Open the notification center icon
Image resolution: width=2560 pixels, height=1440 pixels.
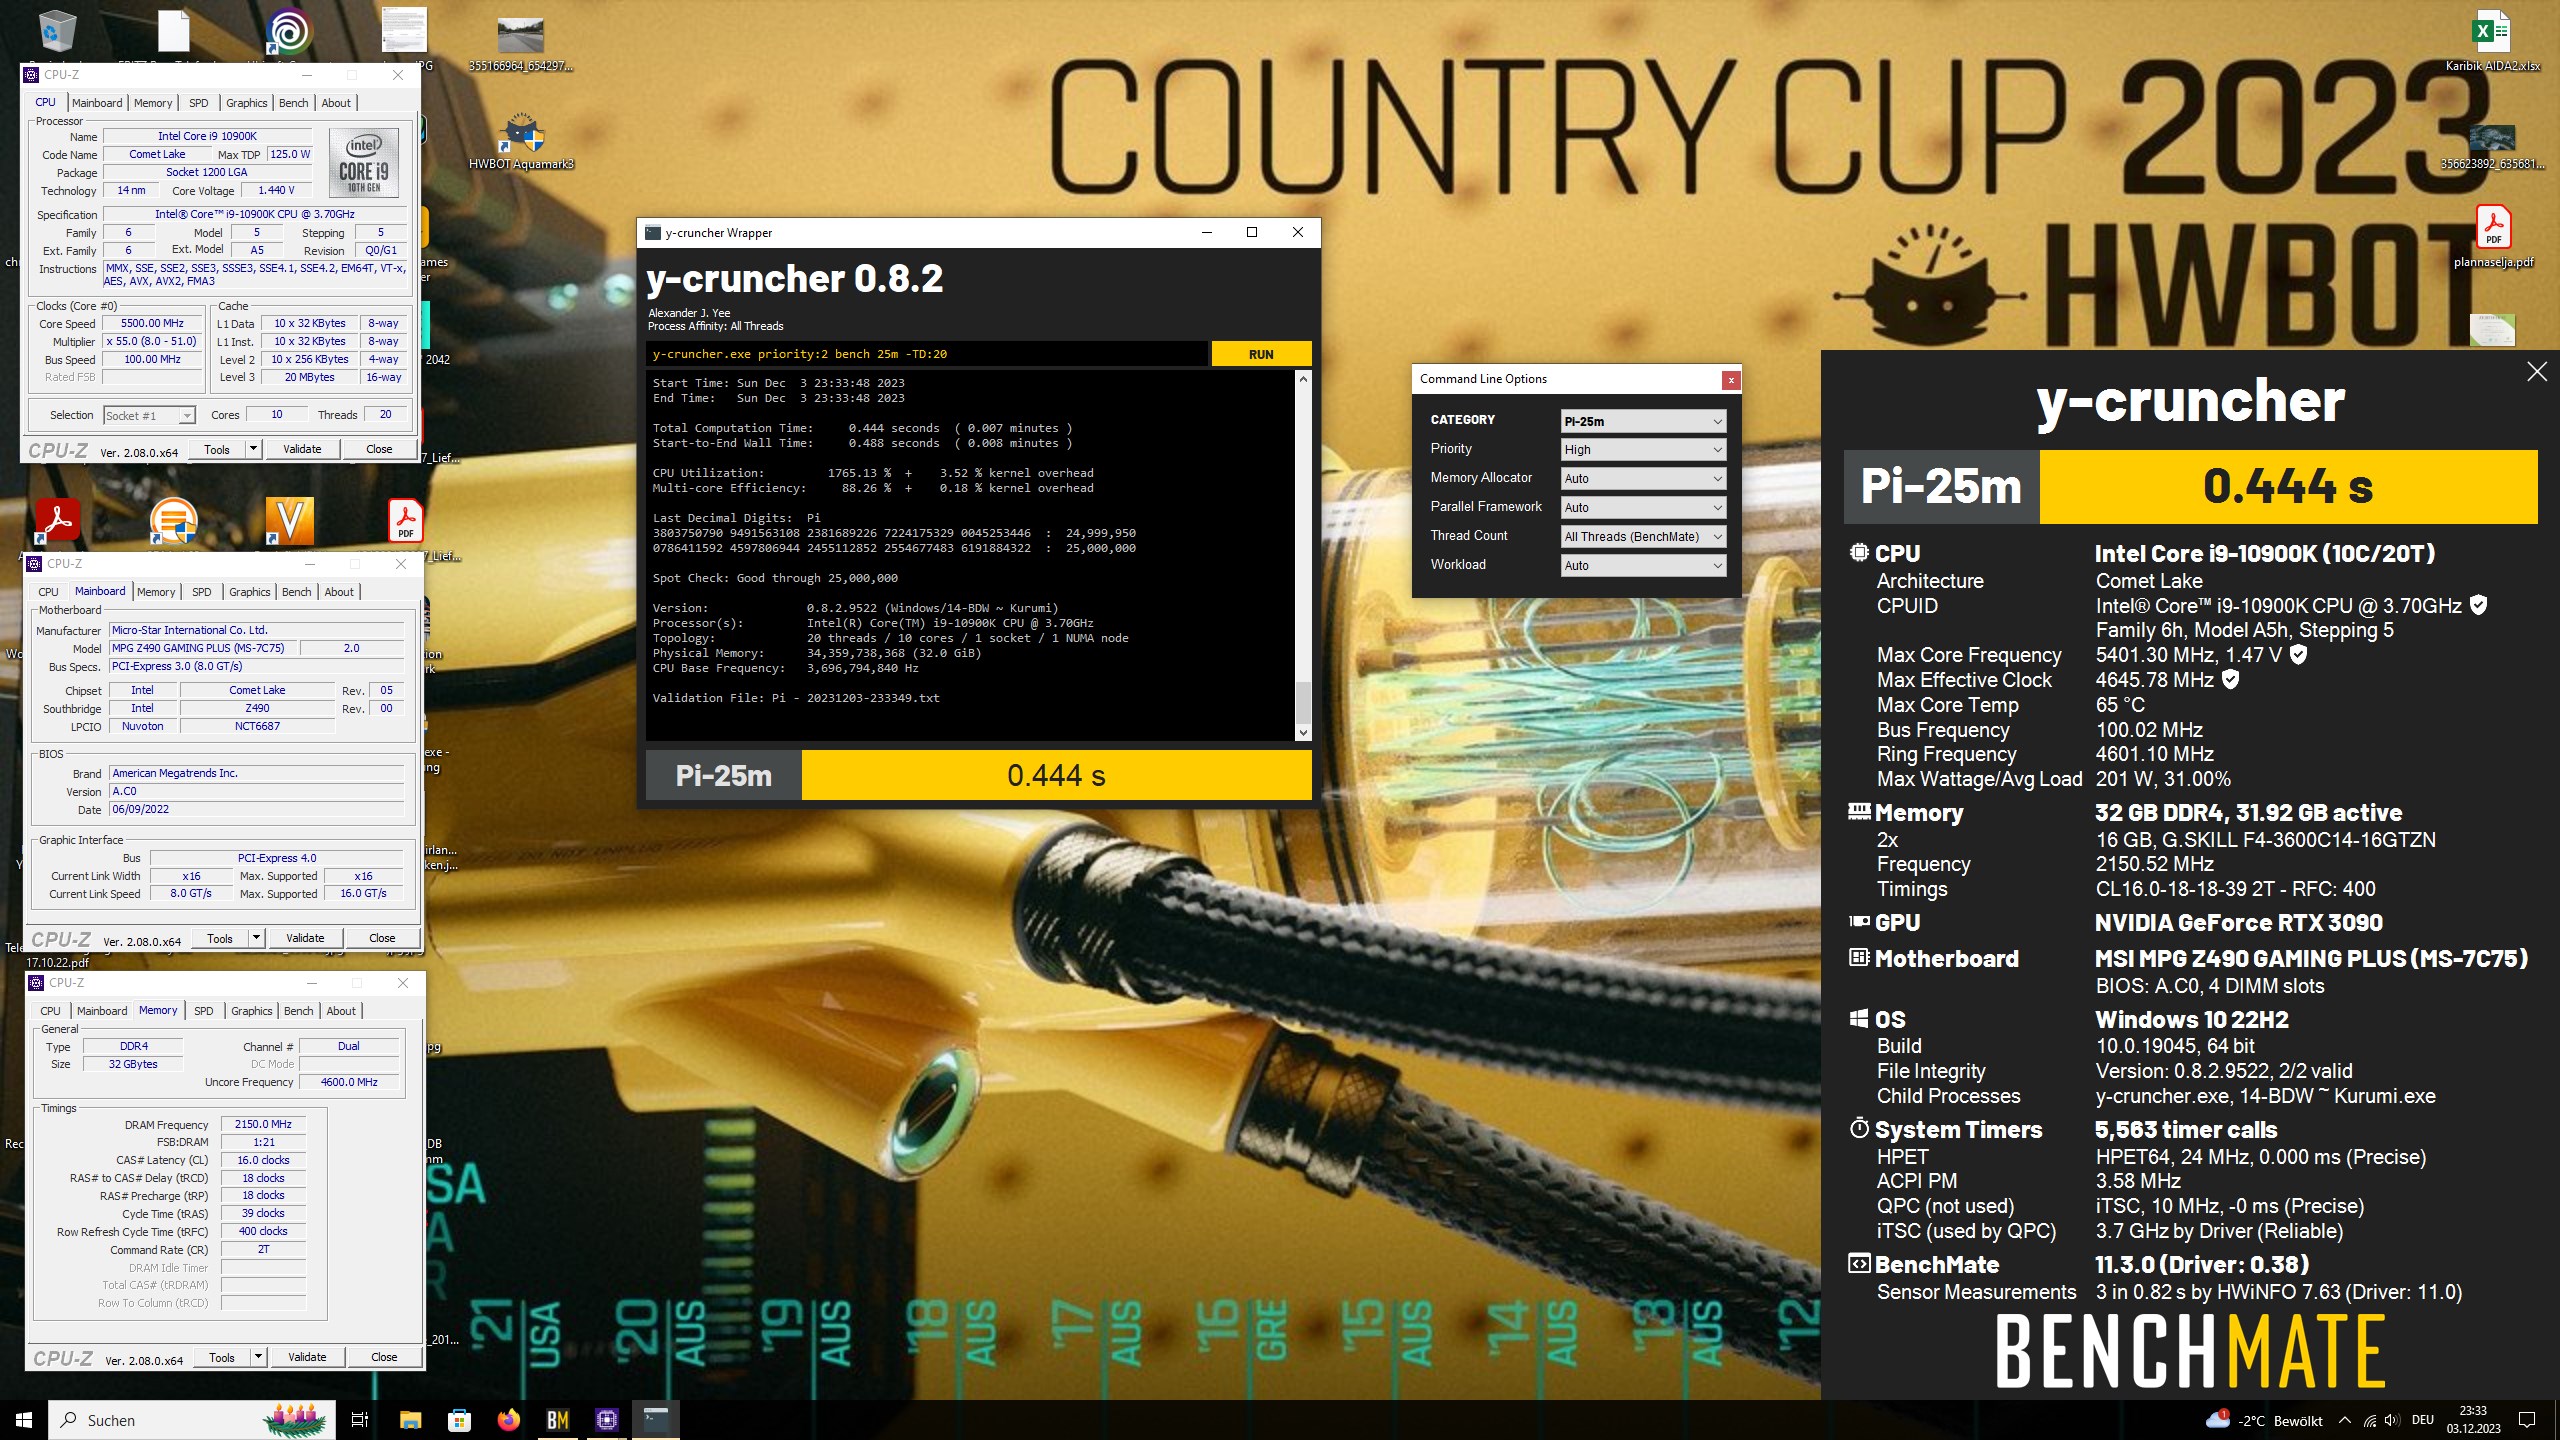pyautogui.click(x=2527, y=1420)
